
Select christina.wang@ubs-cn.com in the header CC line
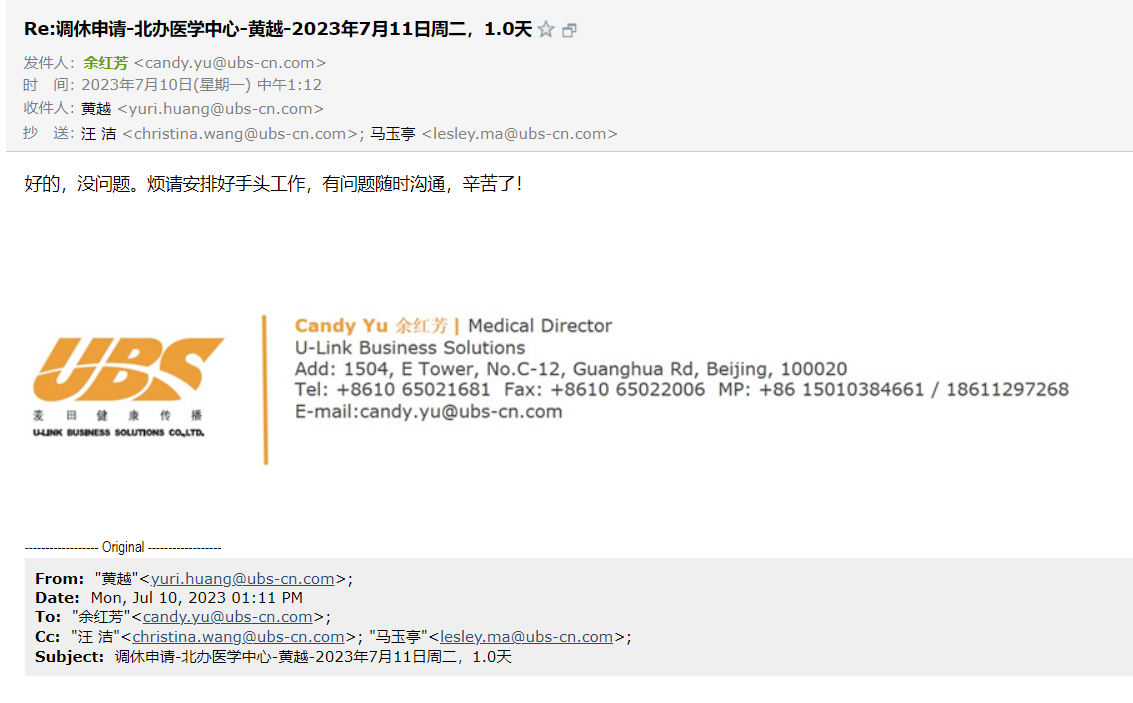pos(240,133)
